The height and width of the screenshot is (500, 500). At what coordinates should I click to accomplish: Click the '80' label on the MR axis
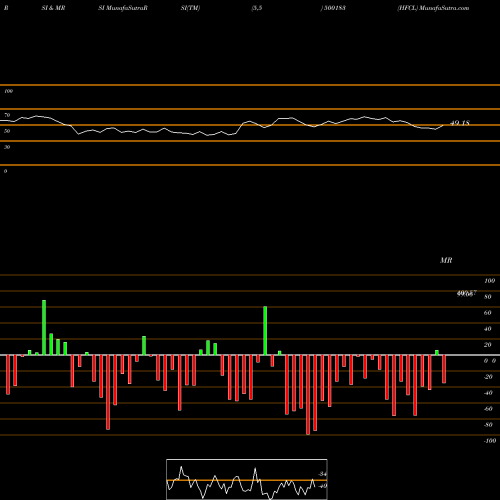click(x=488, y=297)
